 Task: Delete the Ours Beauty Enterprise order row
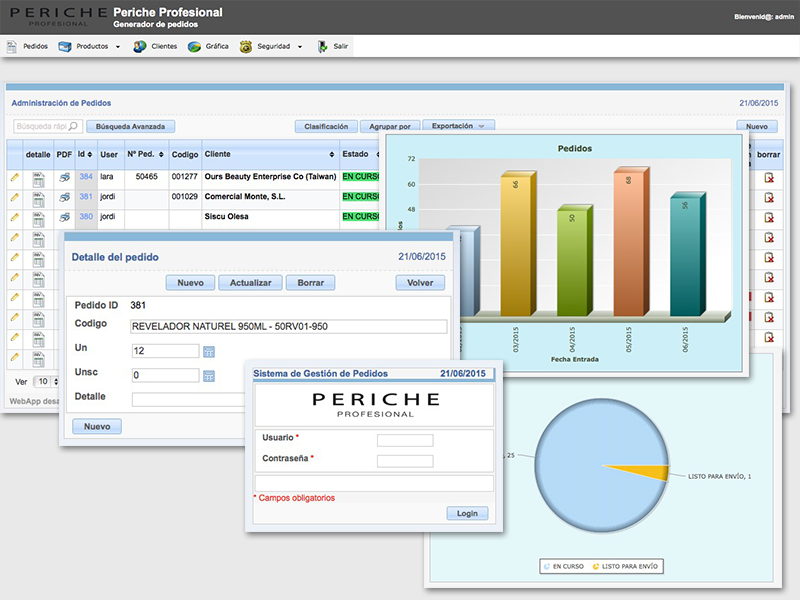769,178
